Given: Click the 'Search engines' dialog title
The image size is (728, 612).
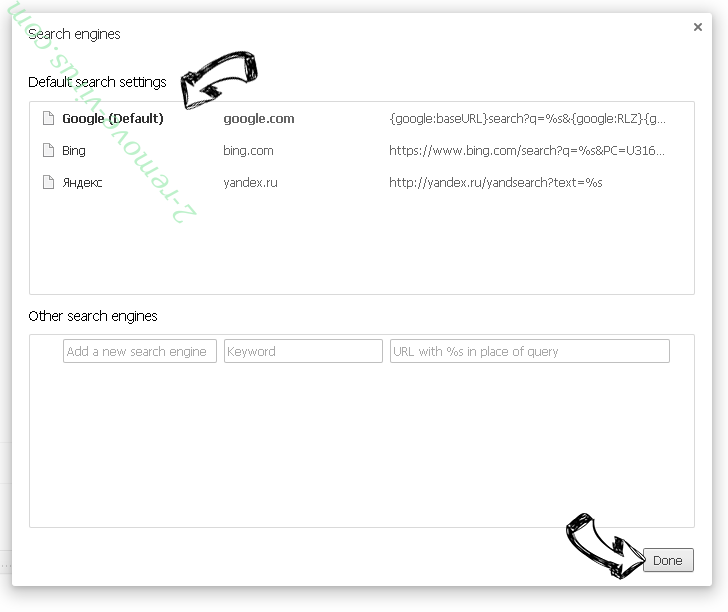Looking at the screenshot, I should coord(74,34).
